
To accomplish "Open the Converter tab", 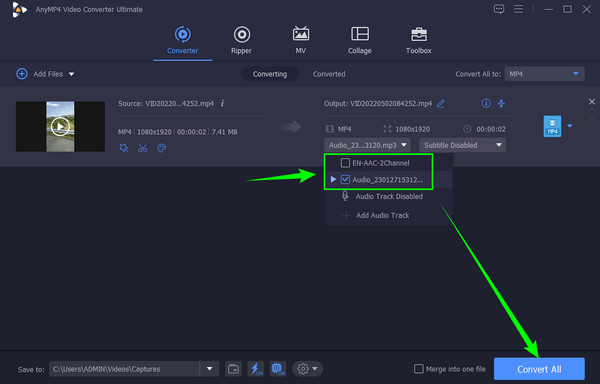I will point(183,40).
